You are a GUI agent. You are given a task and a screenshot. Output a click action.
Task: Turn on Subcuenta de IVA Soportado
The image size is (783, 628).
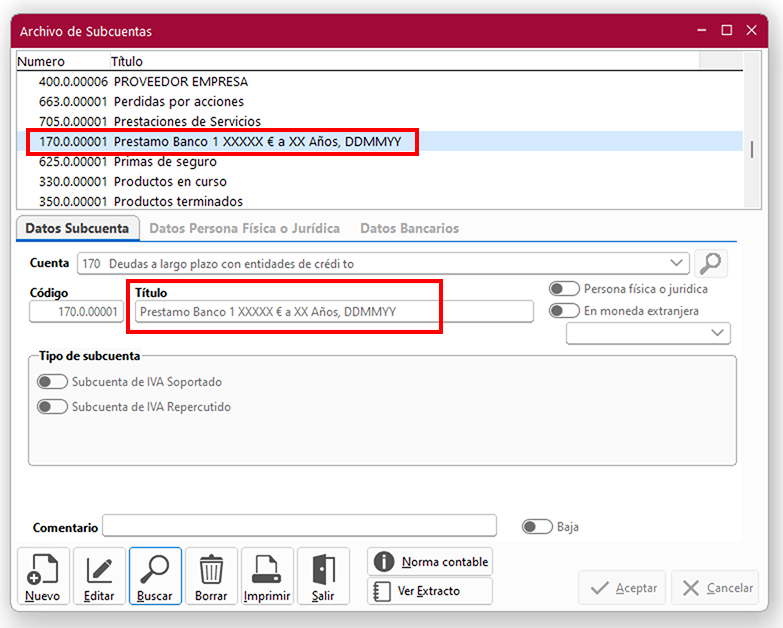pyautogui.click(x=53, y=381)
